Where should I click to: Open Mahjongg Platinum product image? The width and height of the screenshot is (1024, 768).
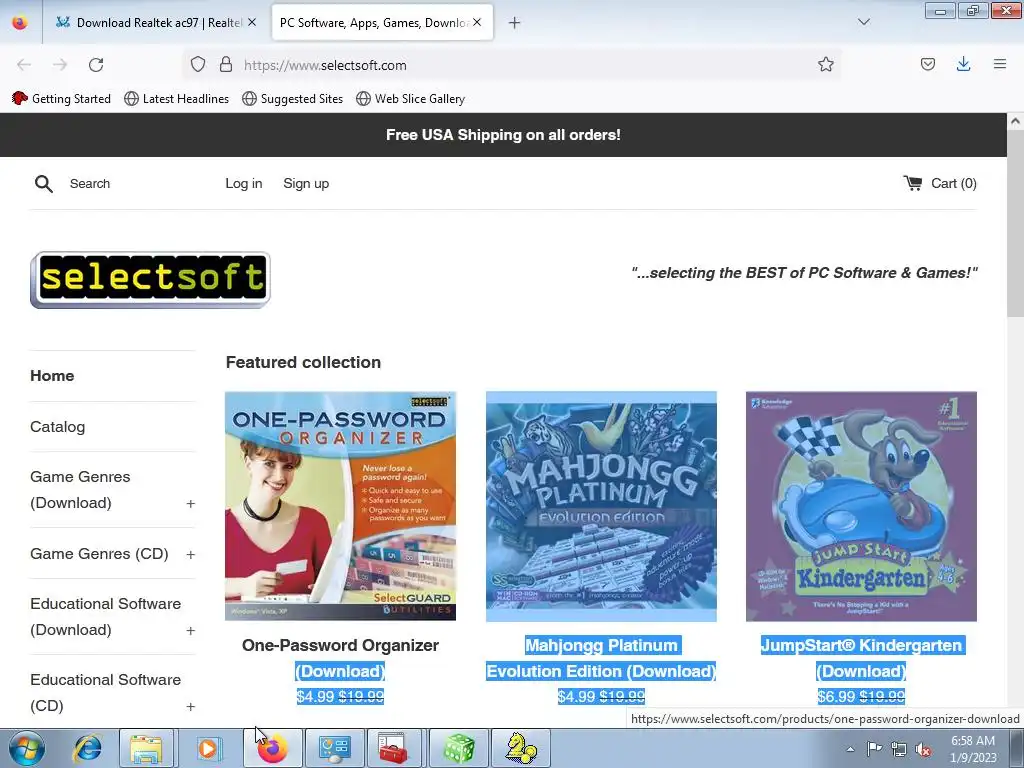[x=601, y=506]
